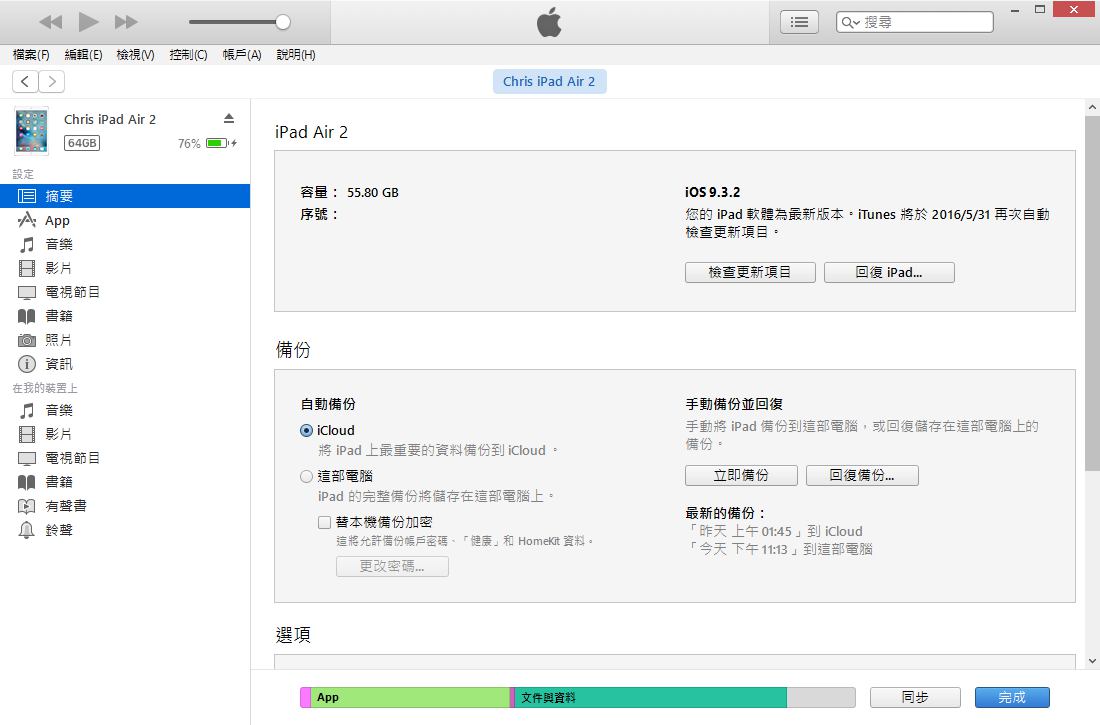The image size is (1100, 725).
Task: Open the 控制(C) menu
Action: coord(188,55)
